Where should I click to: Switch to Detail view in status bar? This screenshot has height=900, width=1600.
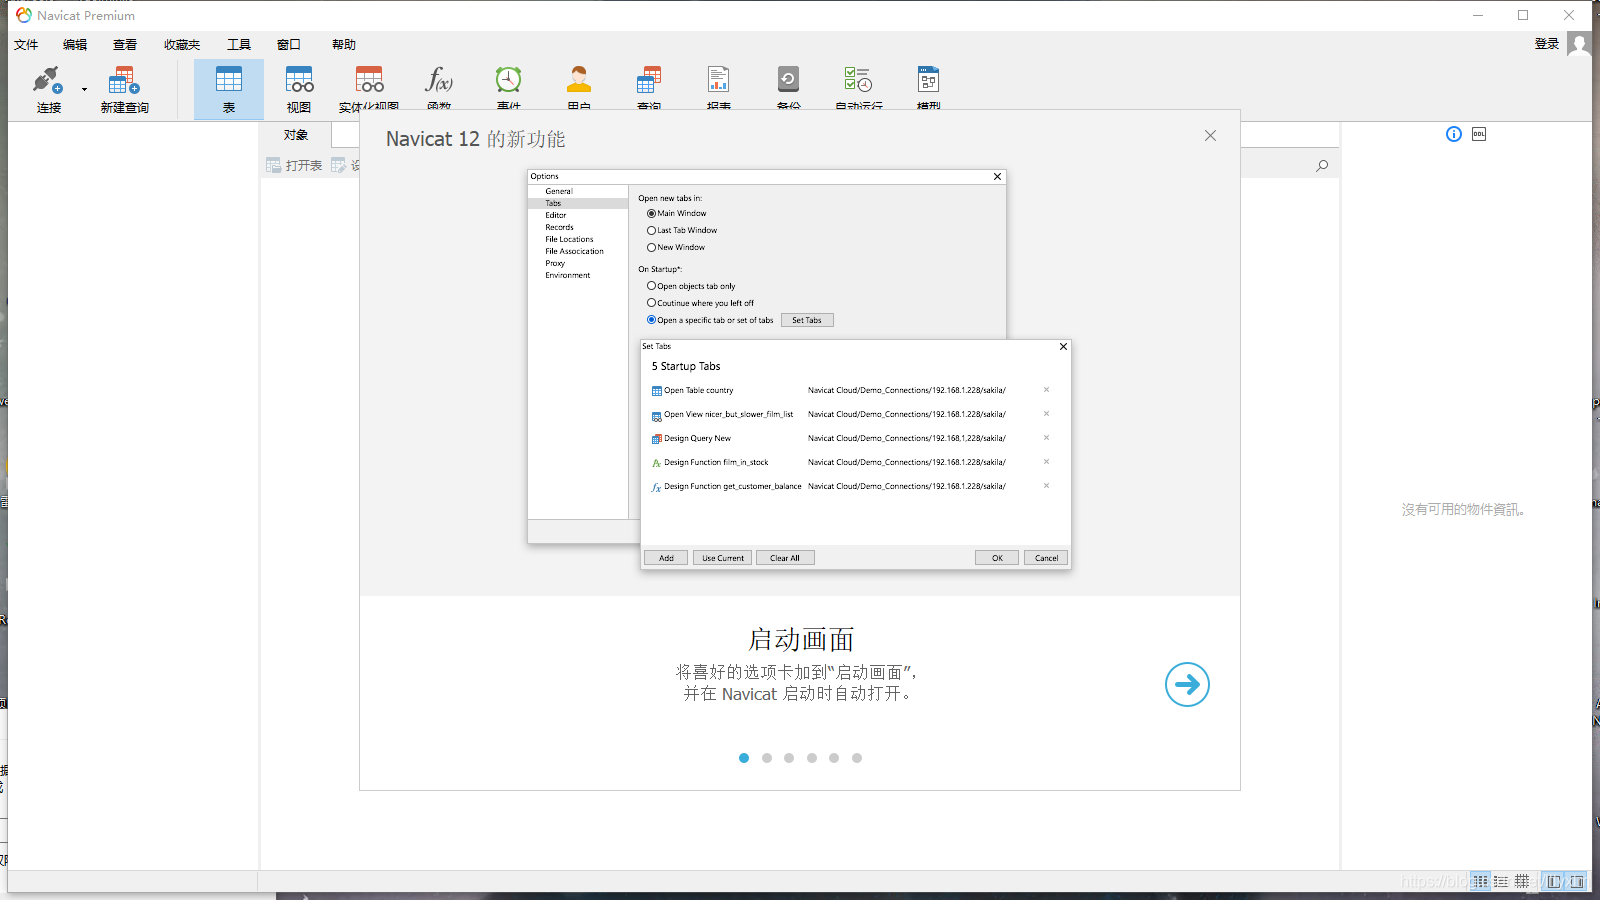pos(1501,881)
